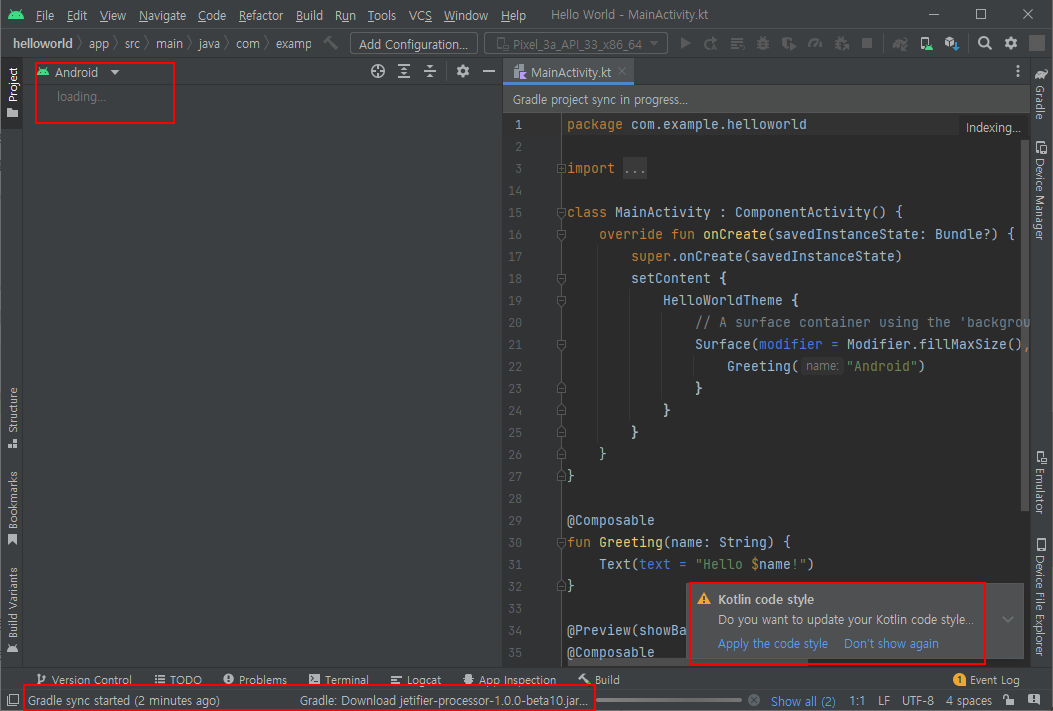
Task: Open the Navigate menu
Action: (x=162, y=15)
